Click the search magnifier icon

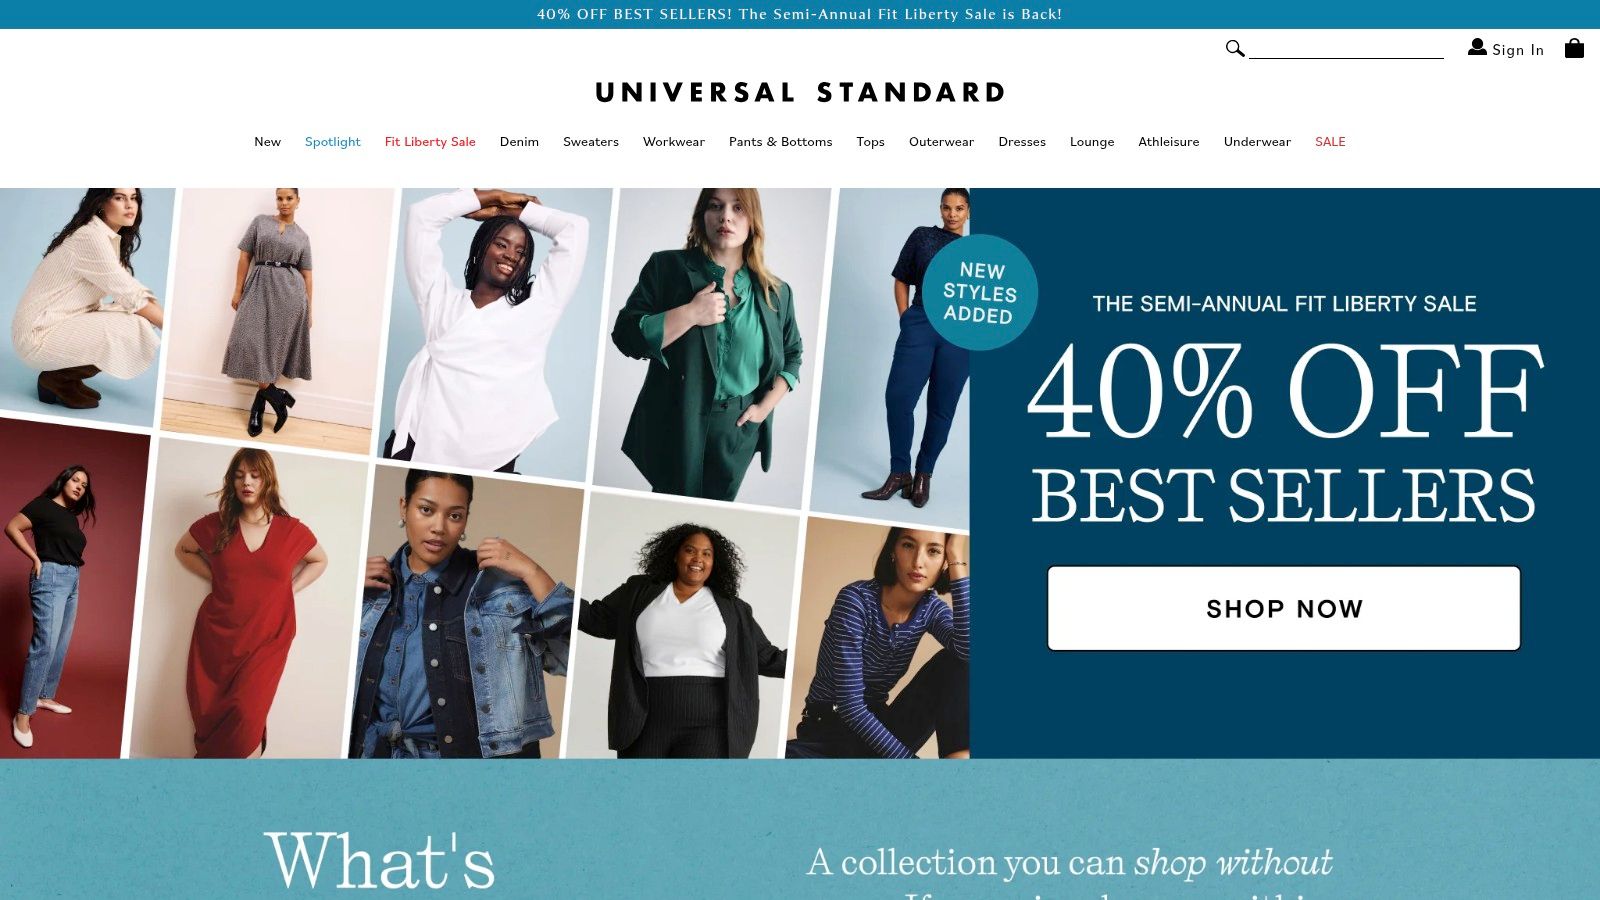[x=1235, y=48]
